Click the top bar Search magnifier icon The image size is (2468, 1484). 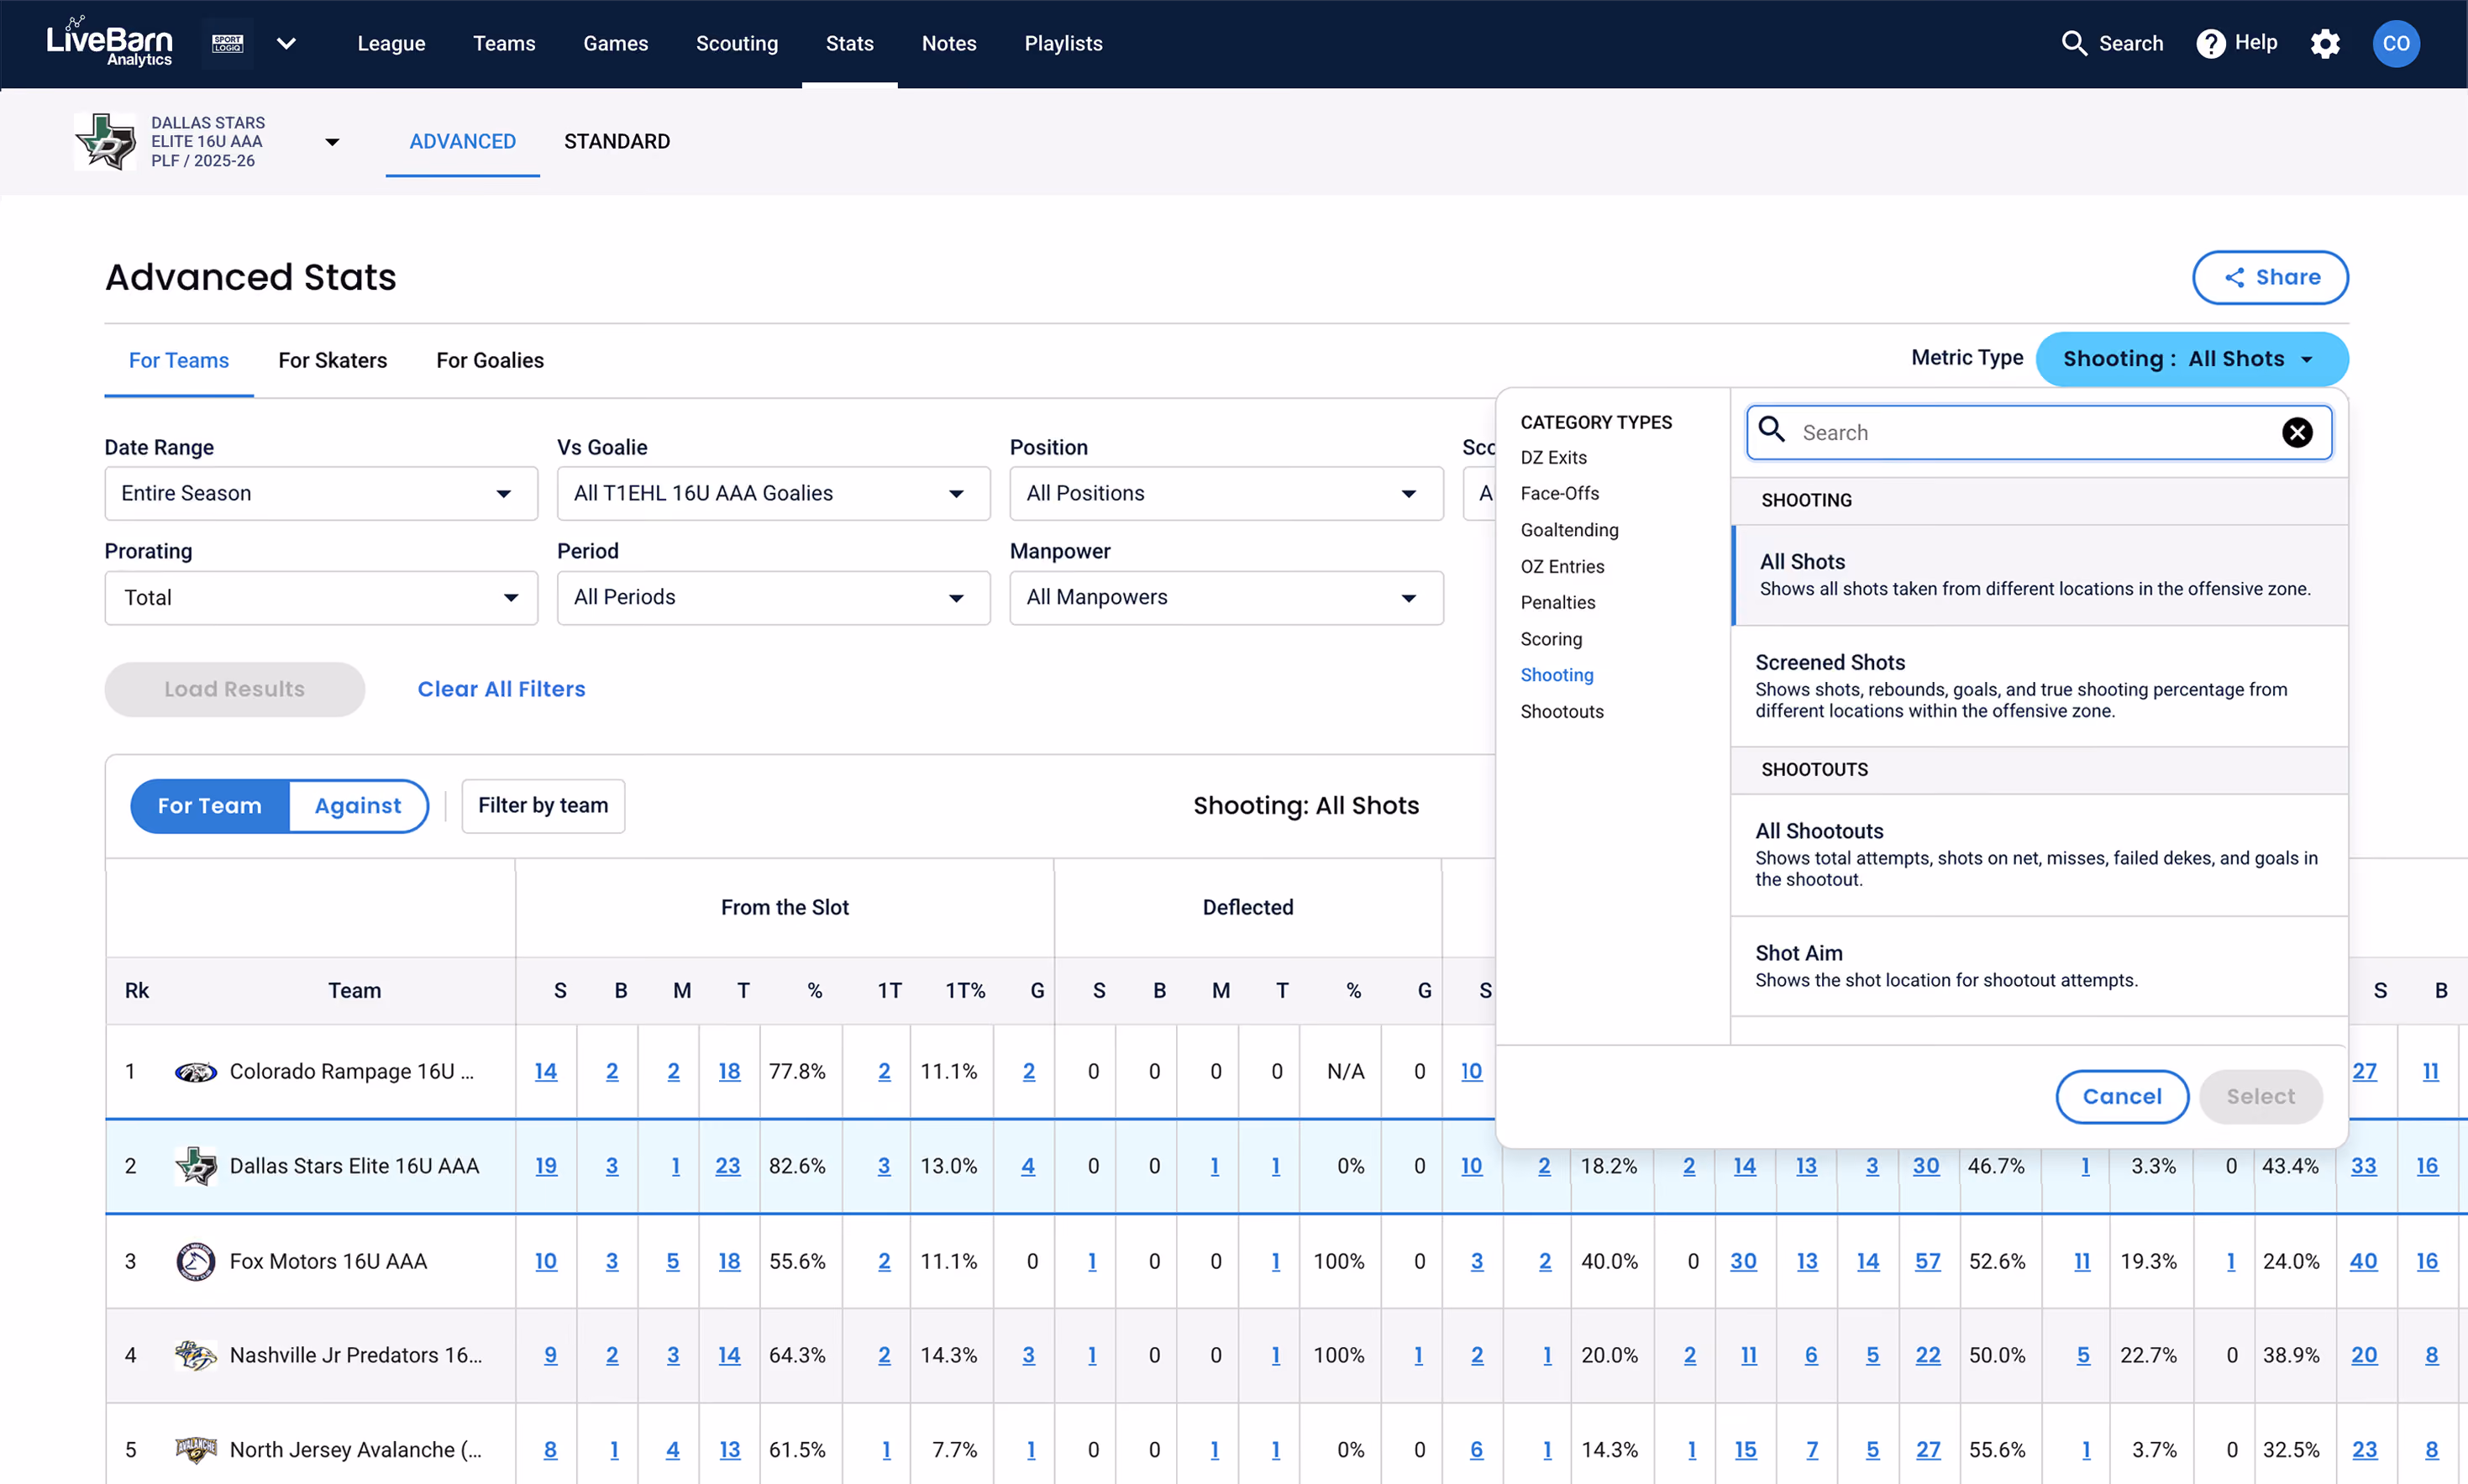click(2075, 44)
